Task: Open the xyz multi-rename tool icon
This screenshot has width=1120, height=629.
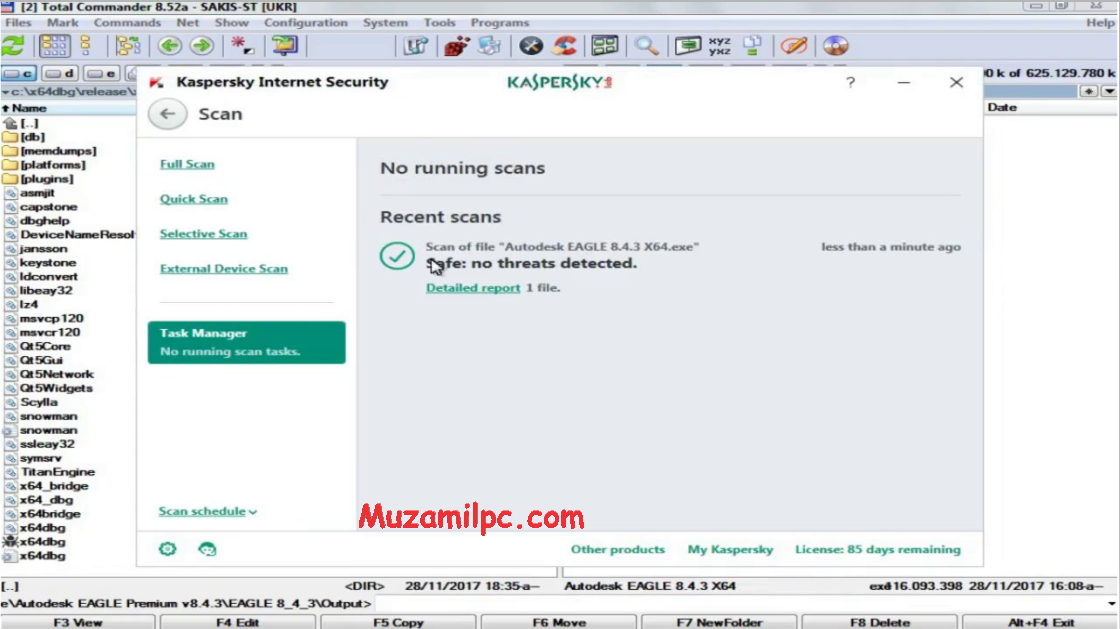Action: 719,46
